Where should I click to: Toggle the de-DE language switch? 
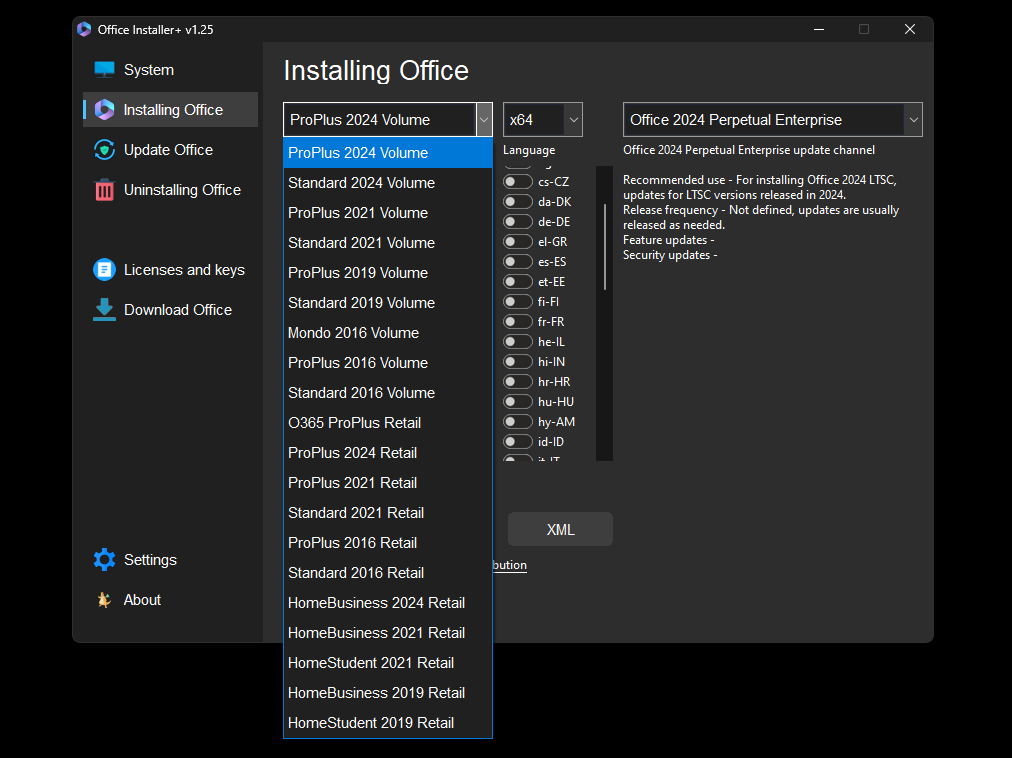pyautogui.click(x=518, y=222)
